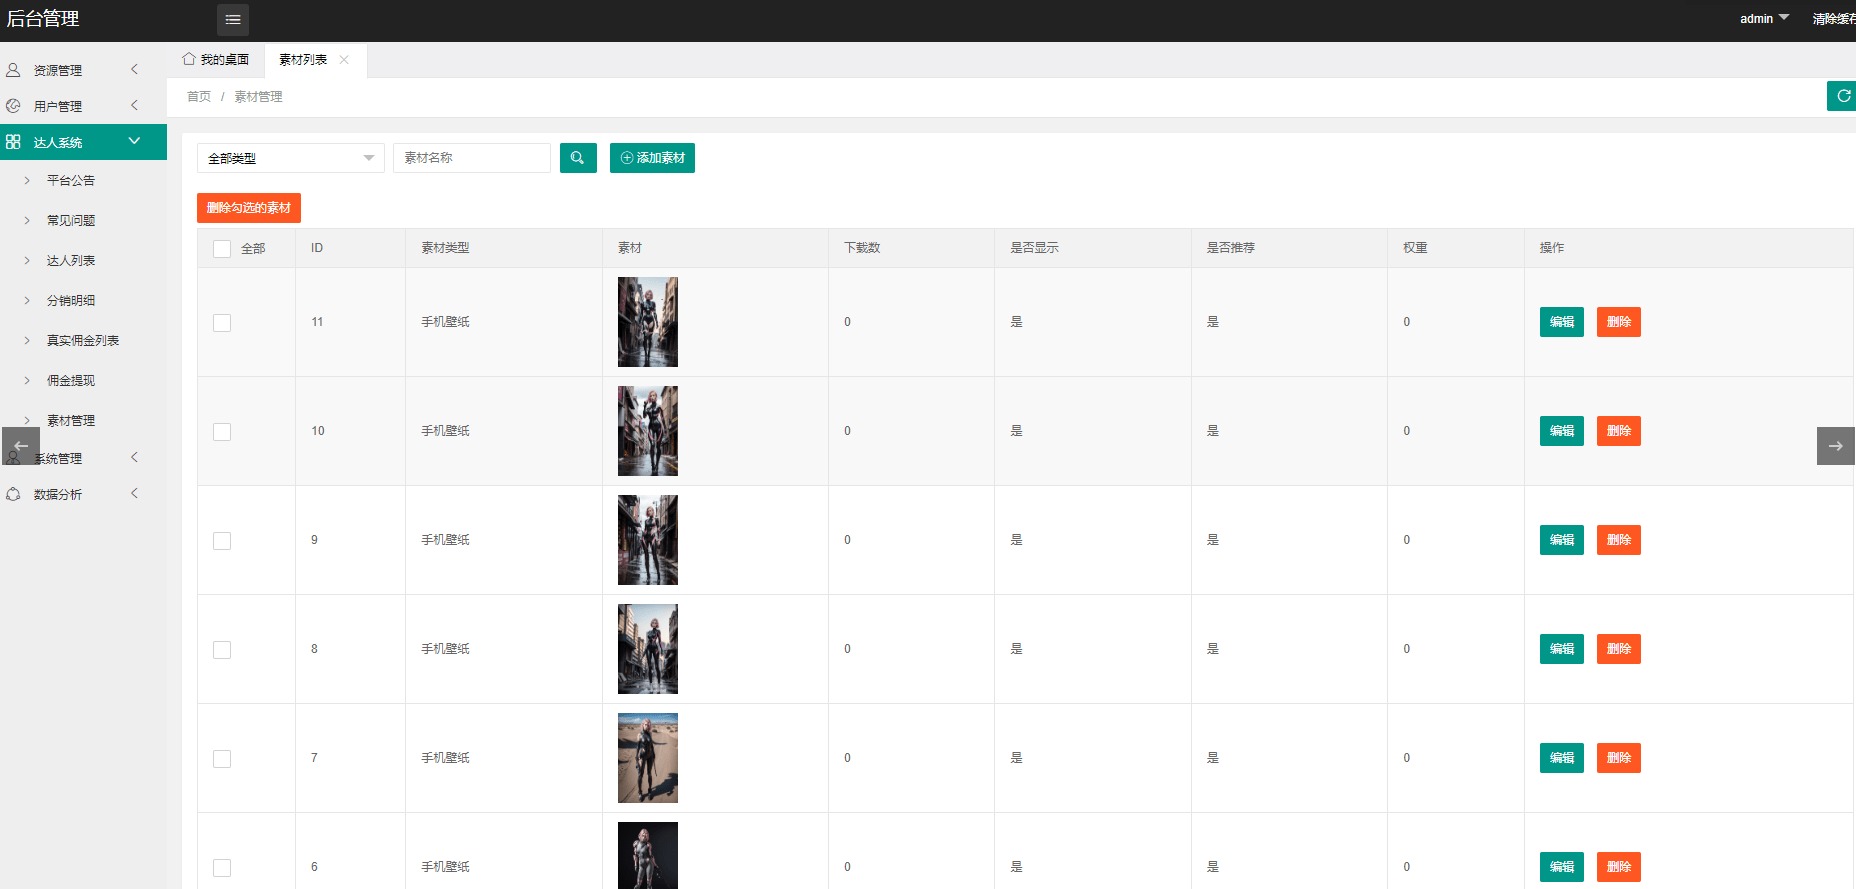
Task: Expand the 系统管理 menu chevron
Action: coord(135,458)
